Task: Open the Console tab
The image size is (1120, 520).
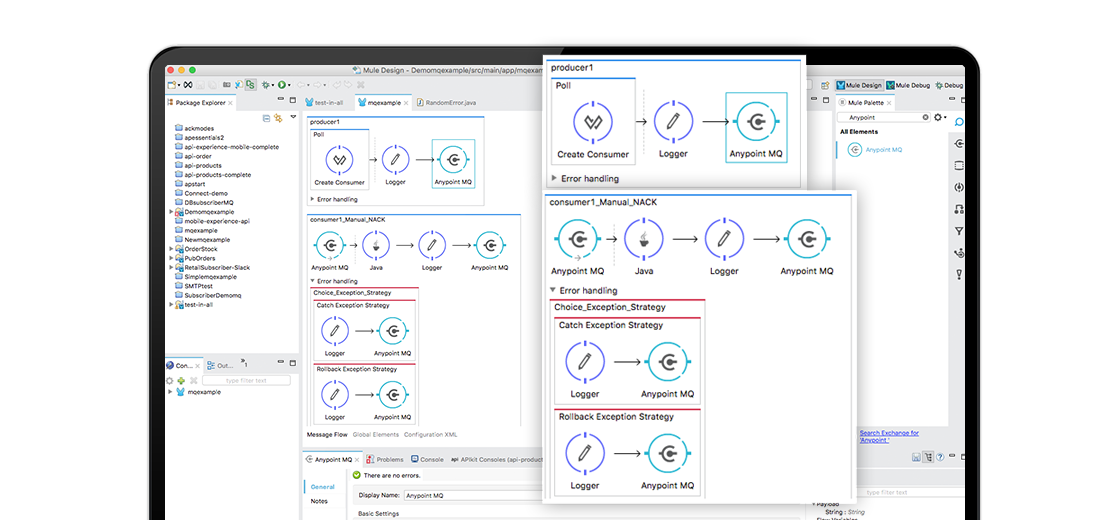Action: coord(427,459)
